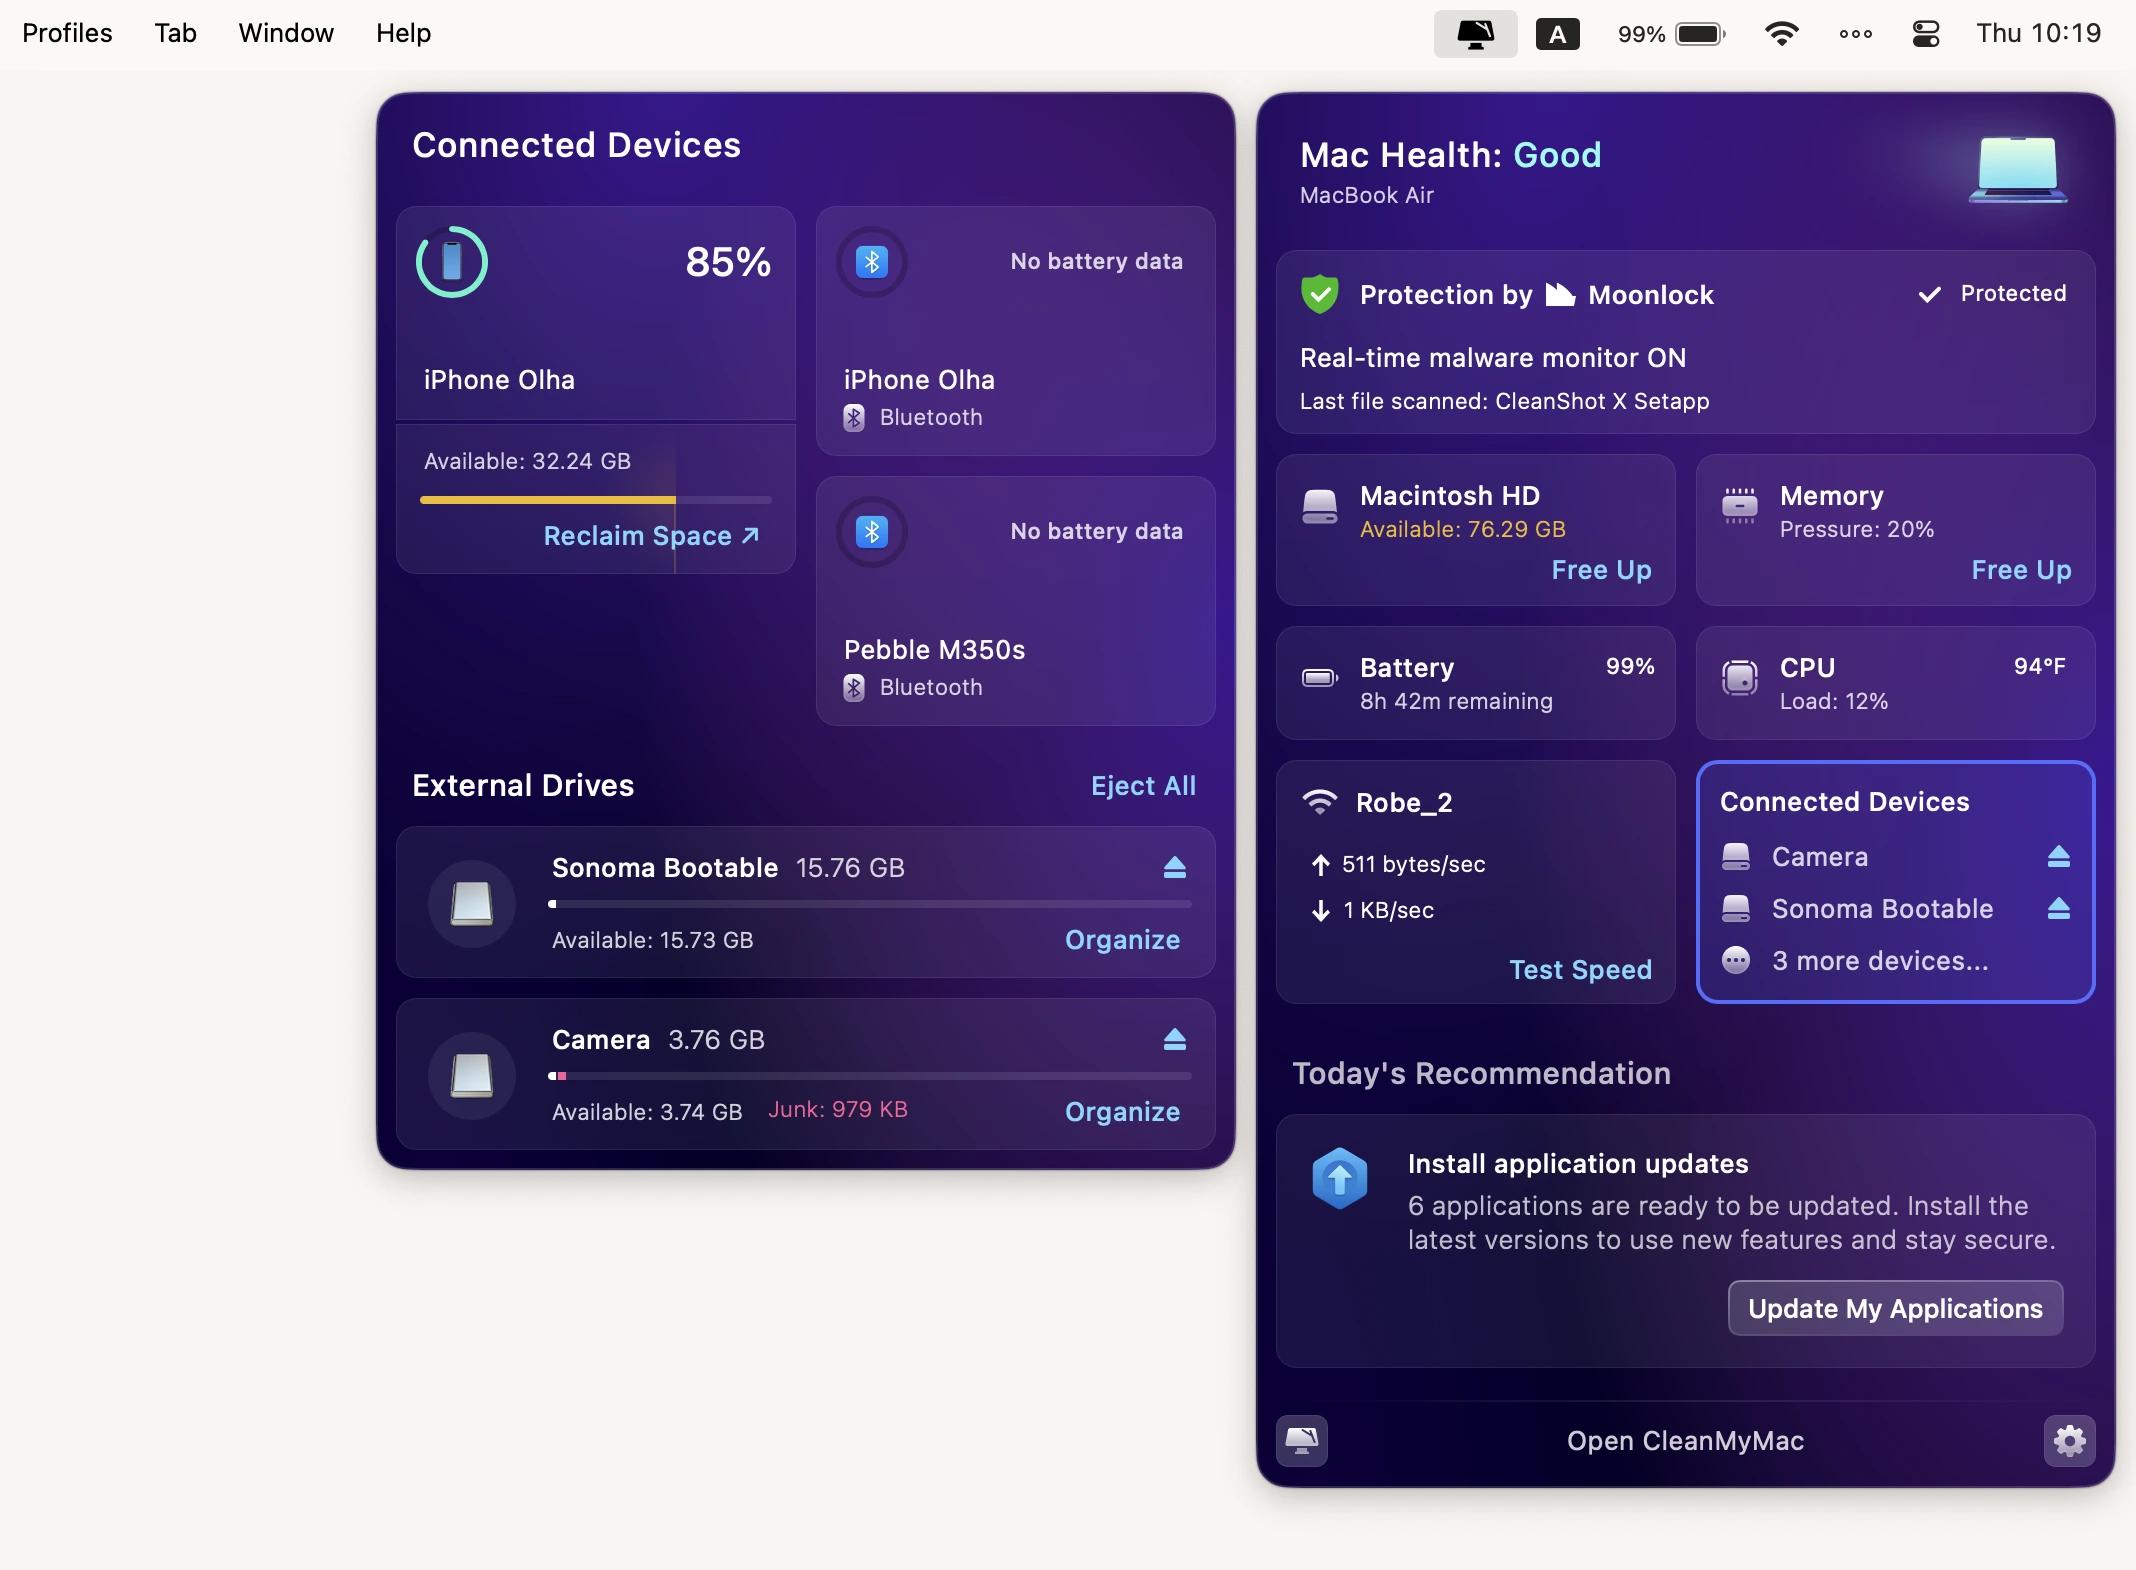This screenshot has height=1570, width=2136.
Task: Select the highlighted Connected Devices tile
Action: (x=1895, y=882)
